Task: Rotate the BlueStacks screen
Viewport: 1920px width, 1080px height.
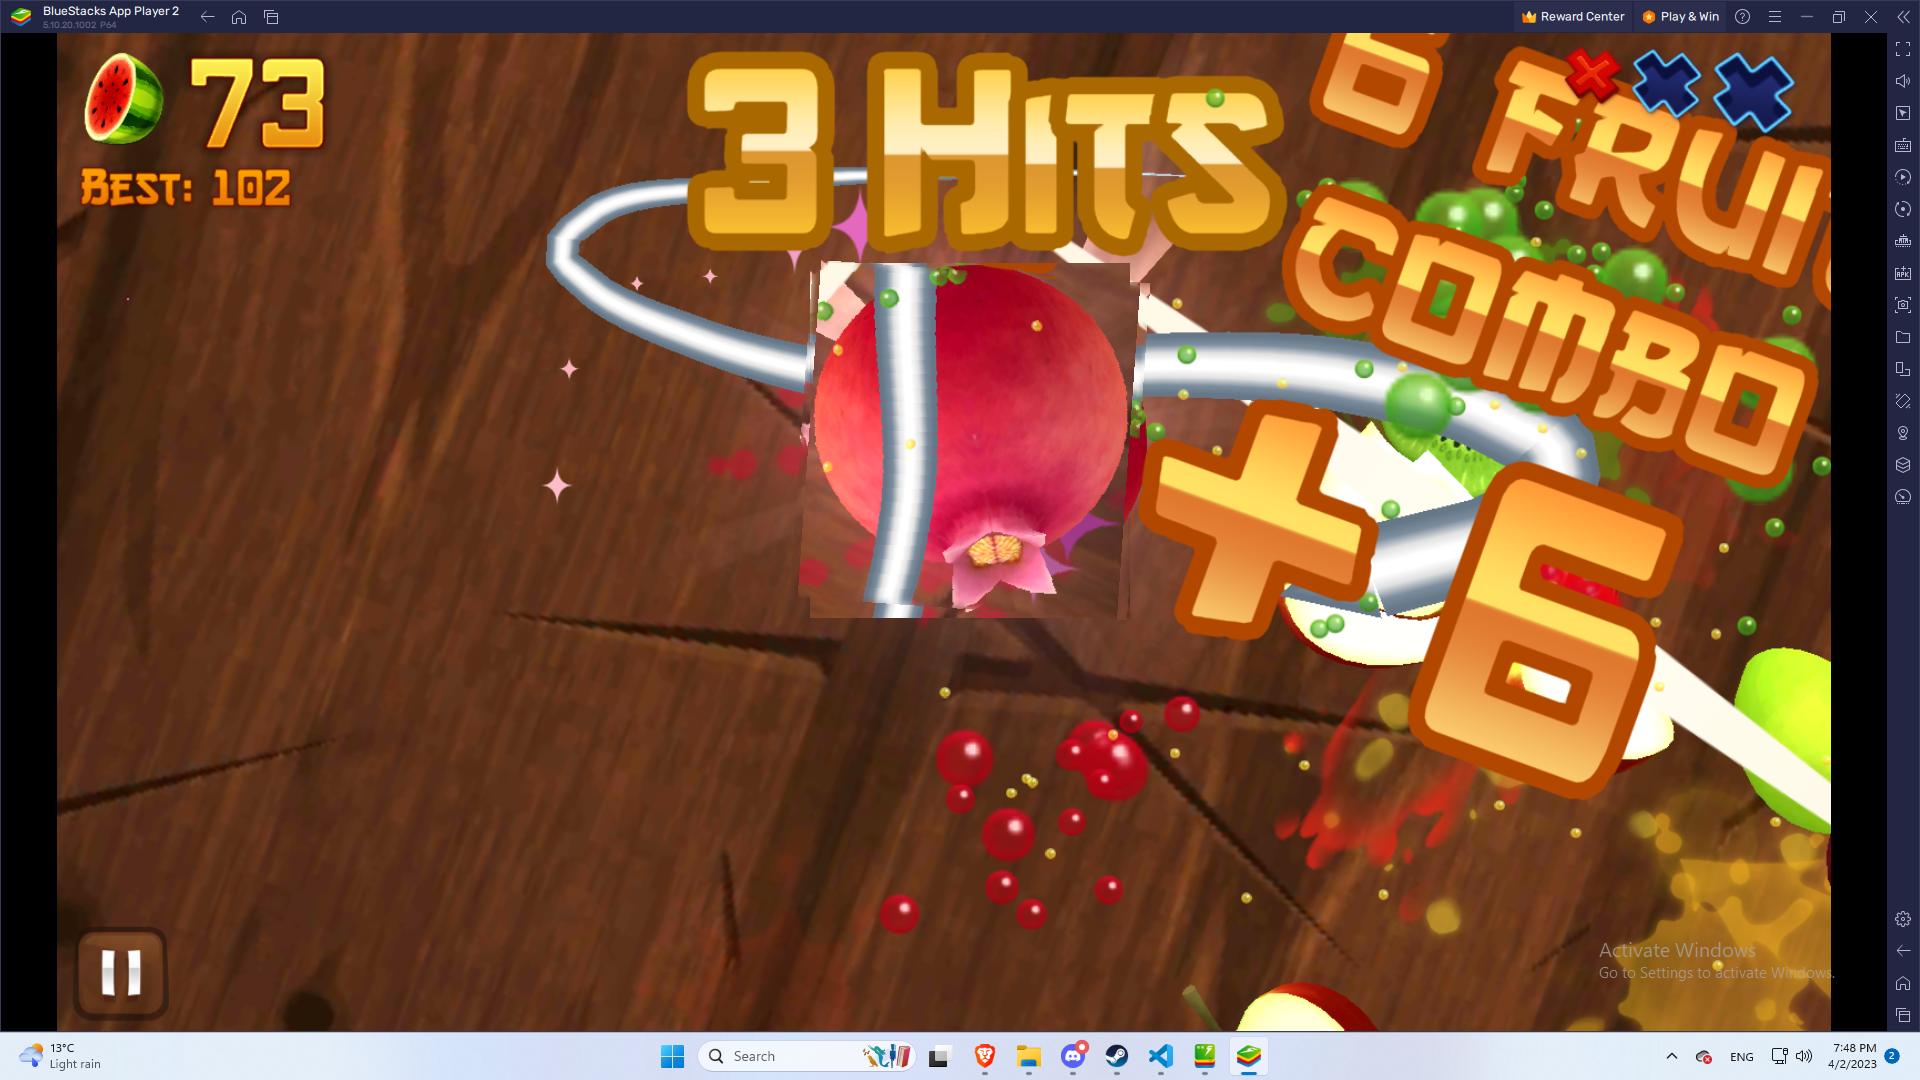Action: click(1903, 401)
